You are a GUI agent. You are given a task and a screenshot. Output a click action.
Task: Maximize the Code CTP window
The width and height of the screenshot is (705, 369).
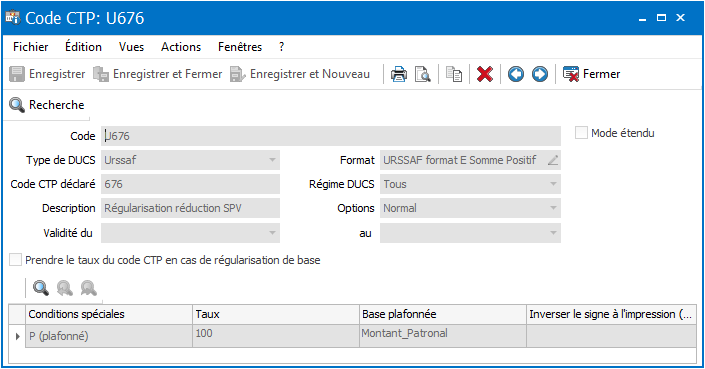pyautogui.click(x=661, y=18)
